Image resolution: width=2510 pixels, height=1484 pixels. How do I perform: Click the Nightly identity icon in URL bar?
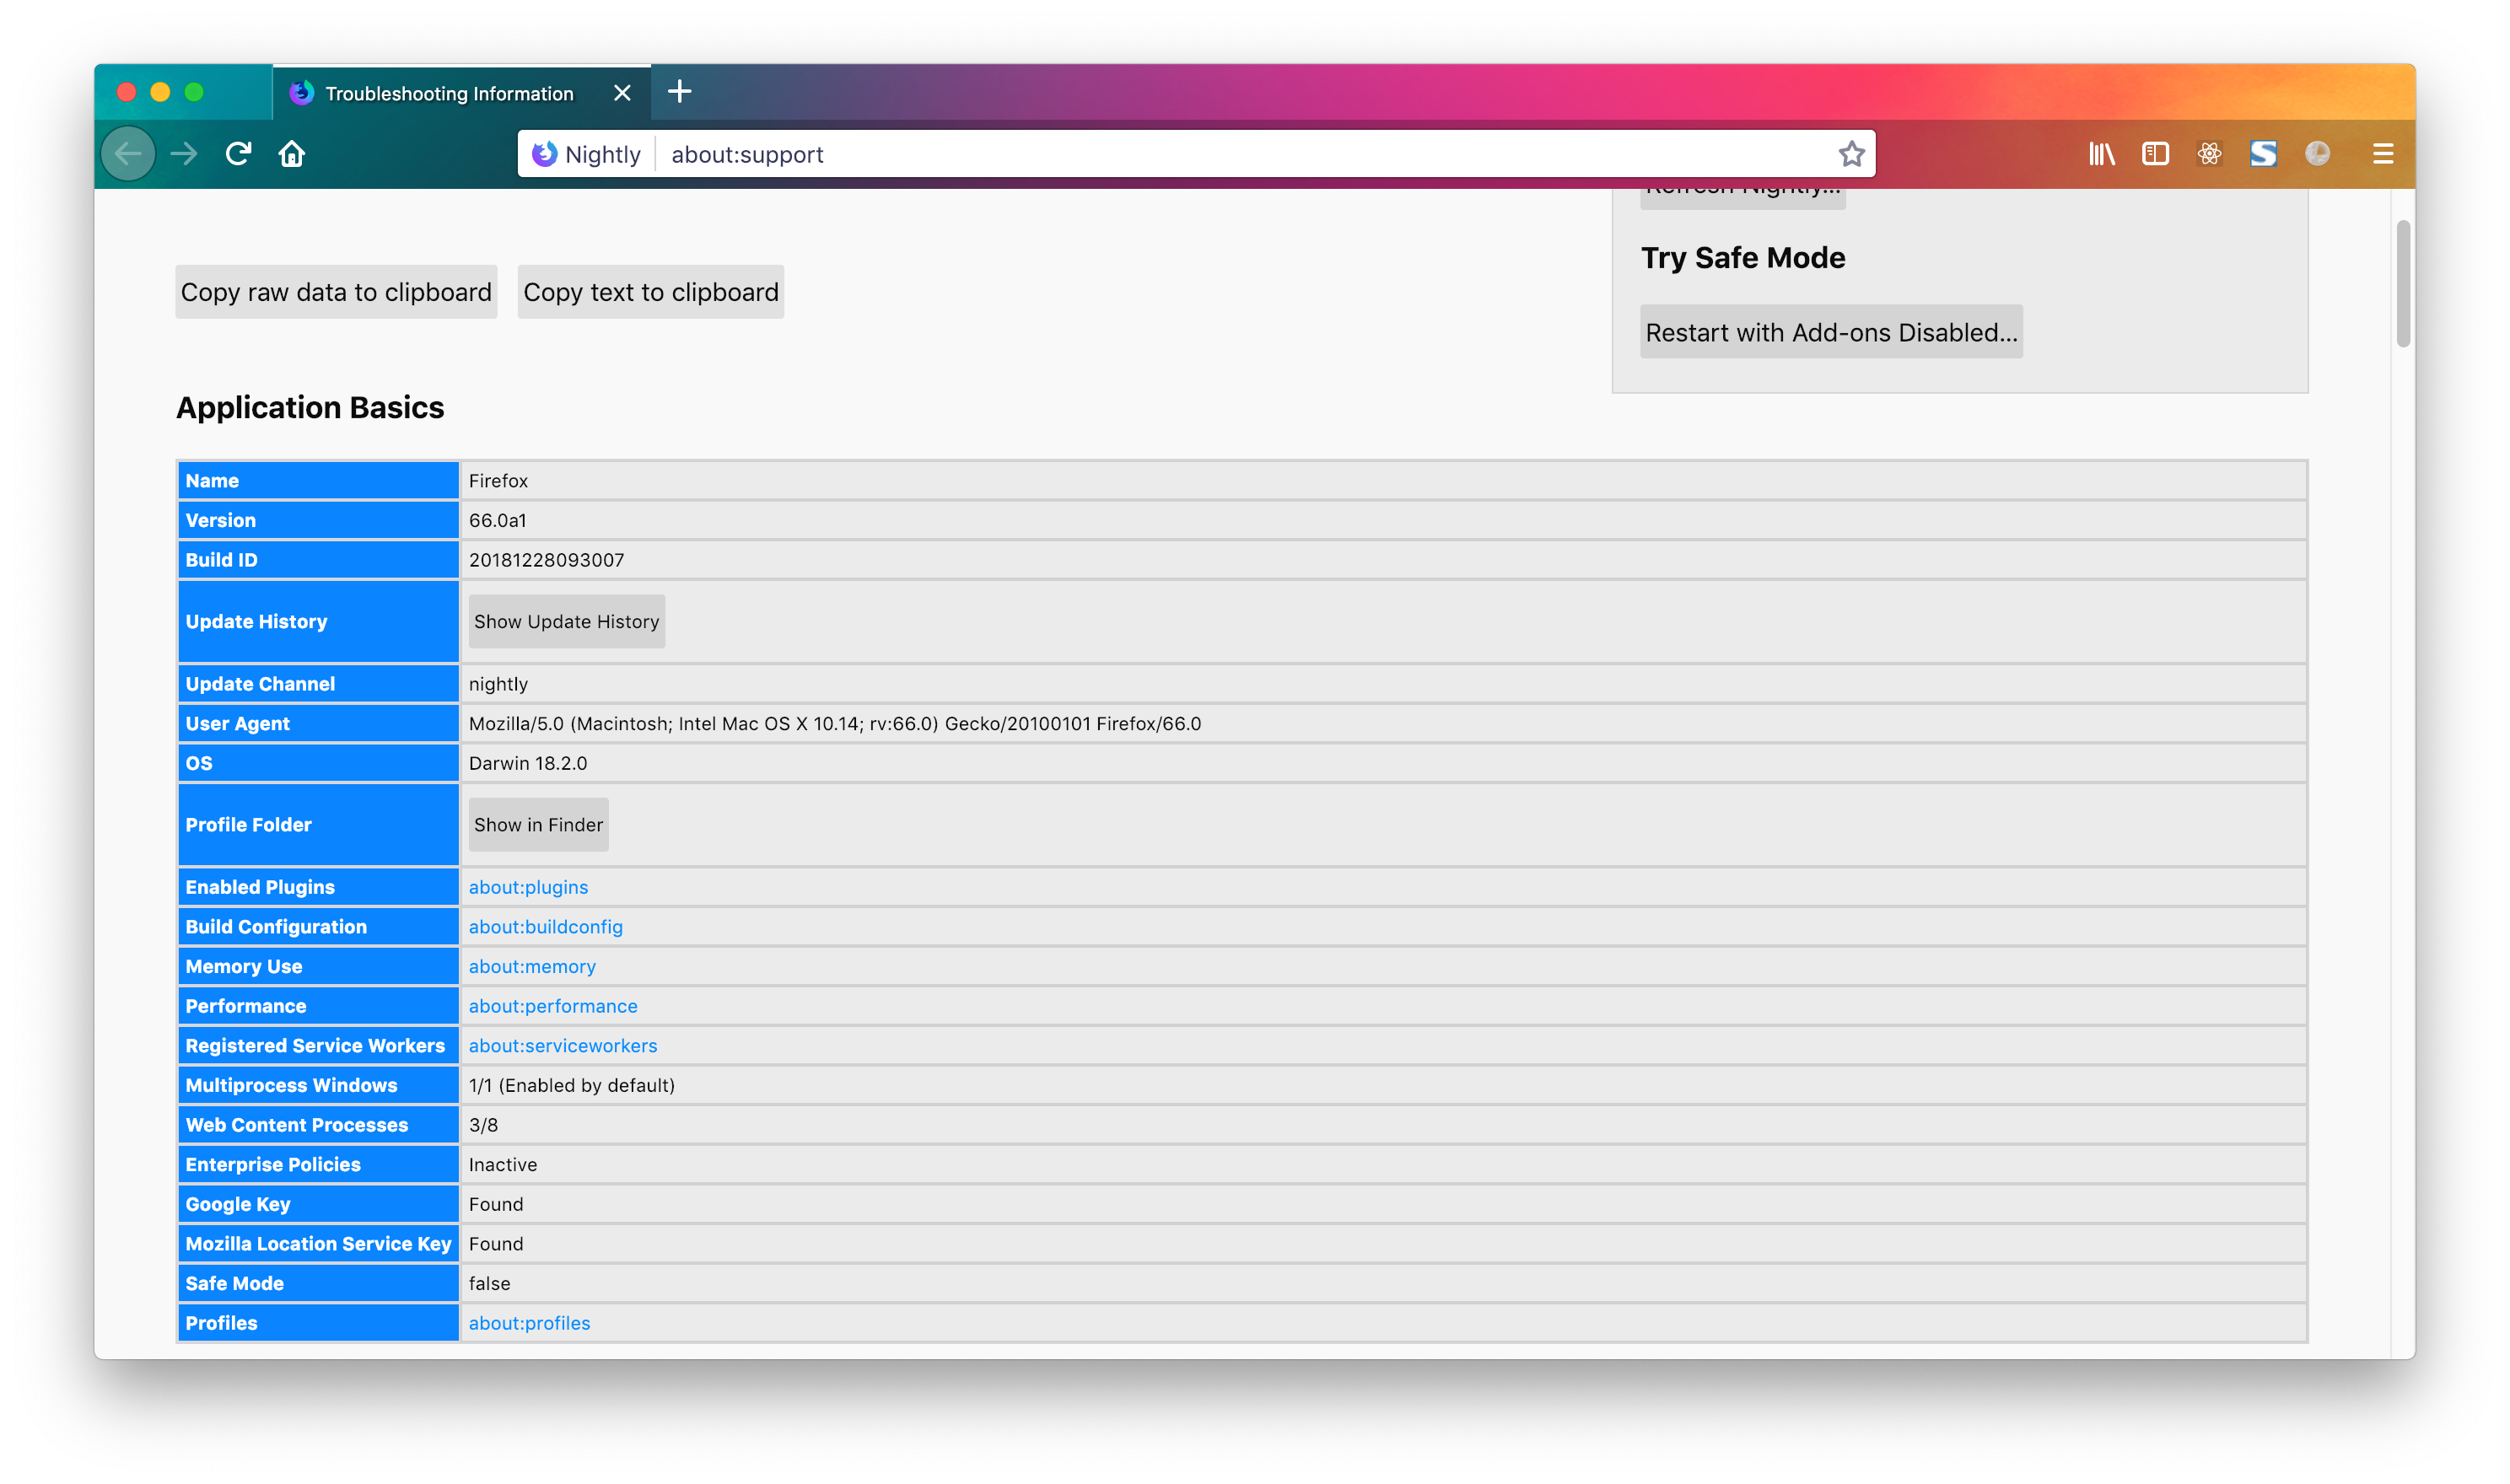(587, 154)
